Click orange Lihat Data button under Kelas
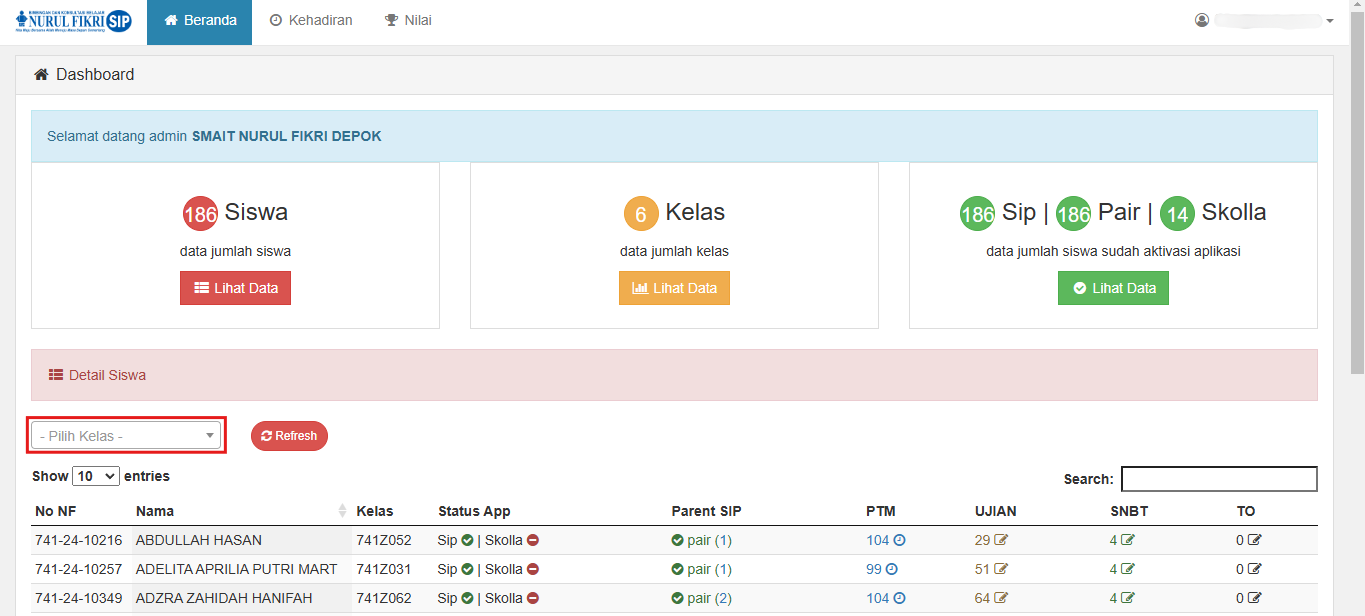 tap(674, 288)
